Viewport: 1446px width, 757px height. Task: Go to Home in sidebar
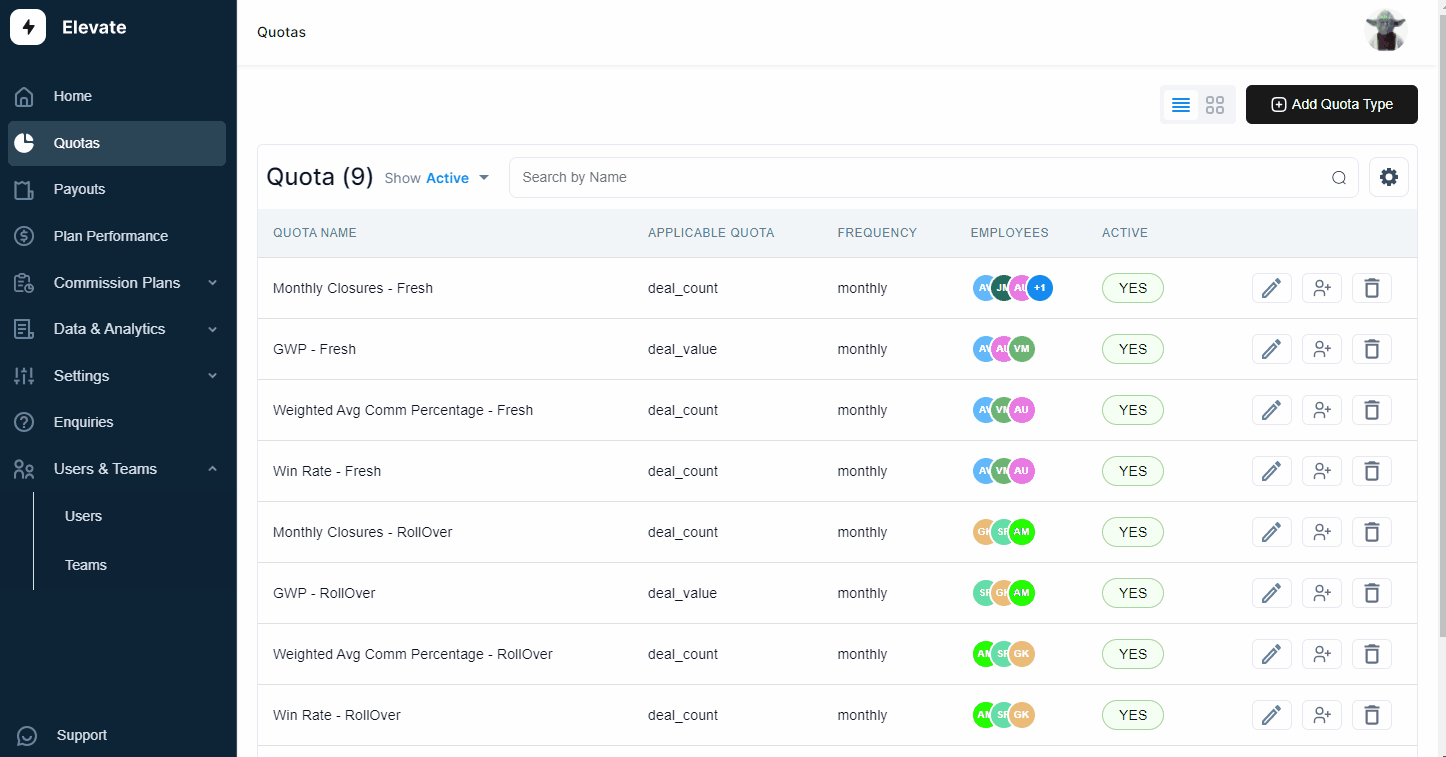[x=117, y=96]
